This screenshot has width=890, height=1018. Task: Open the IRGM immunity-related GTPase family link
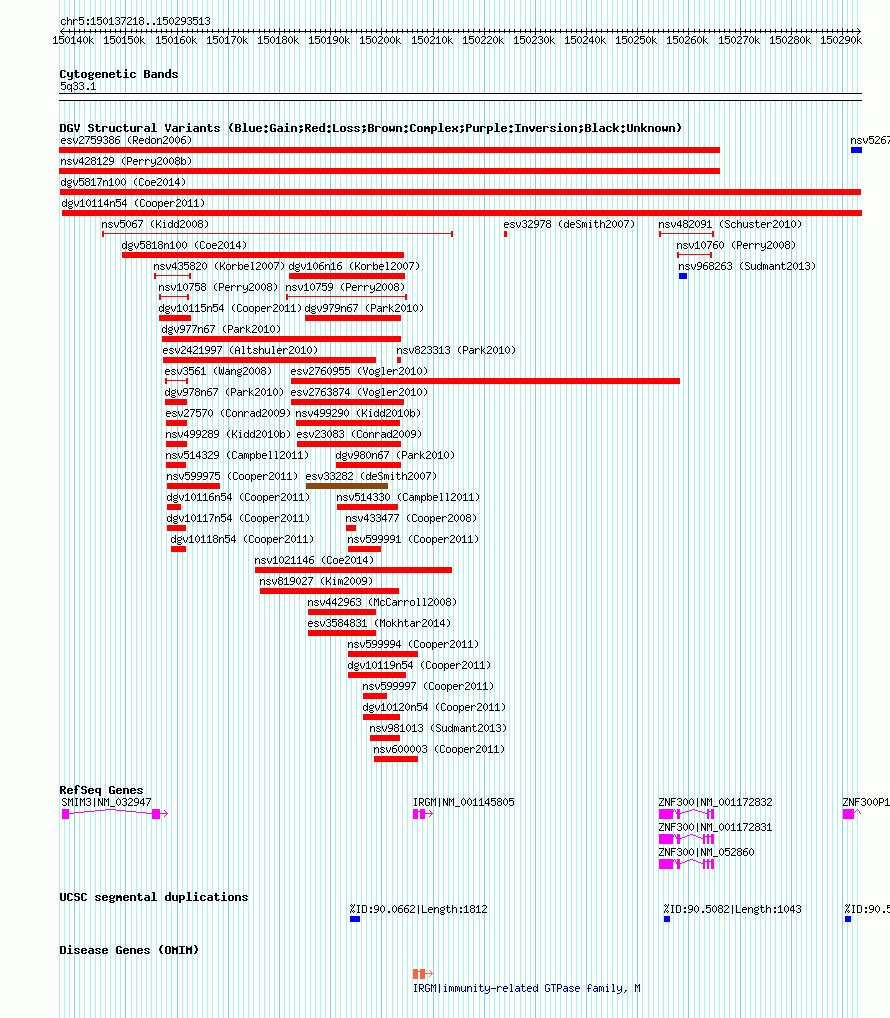pyautogui.click(x=526, y=988)
